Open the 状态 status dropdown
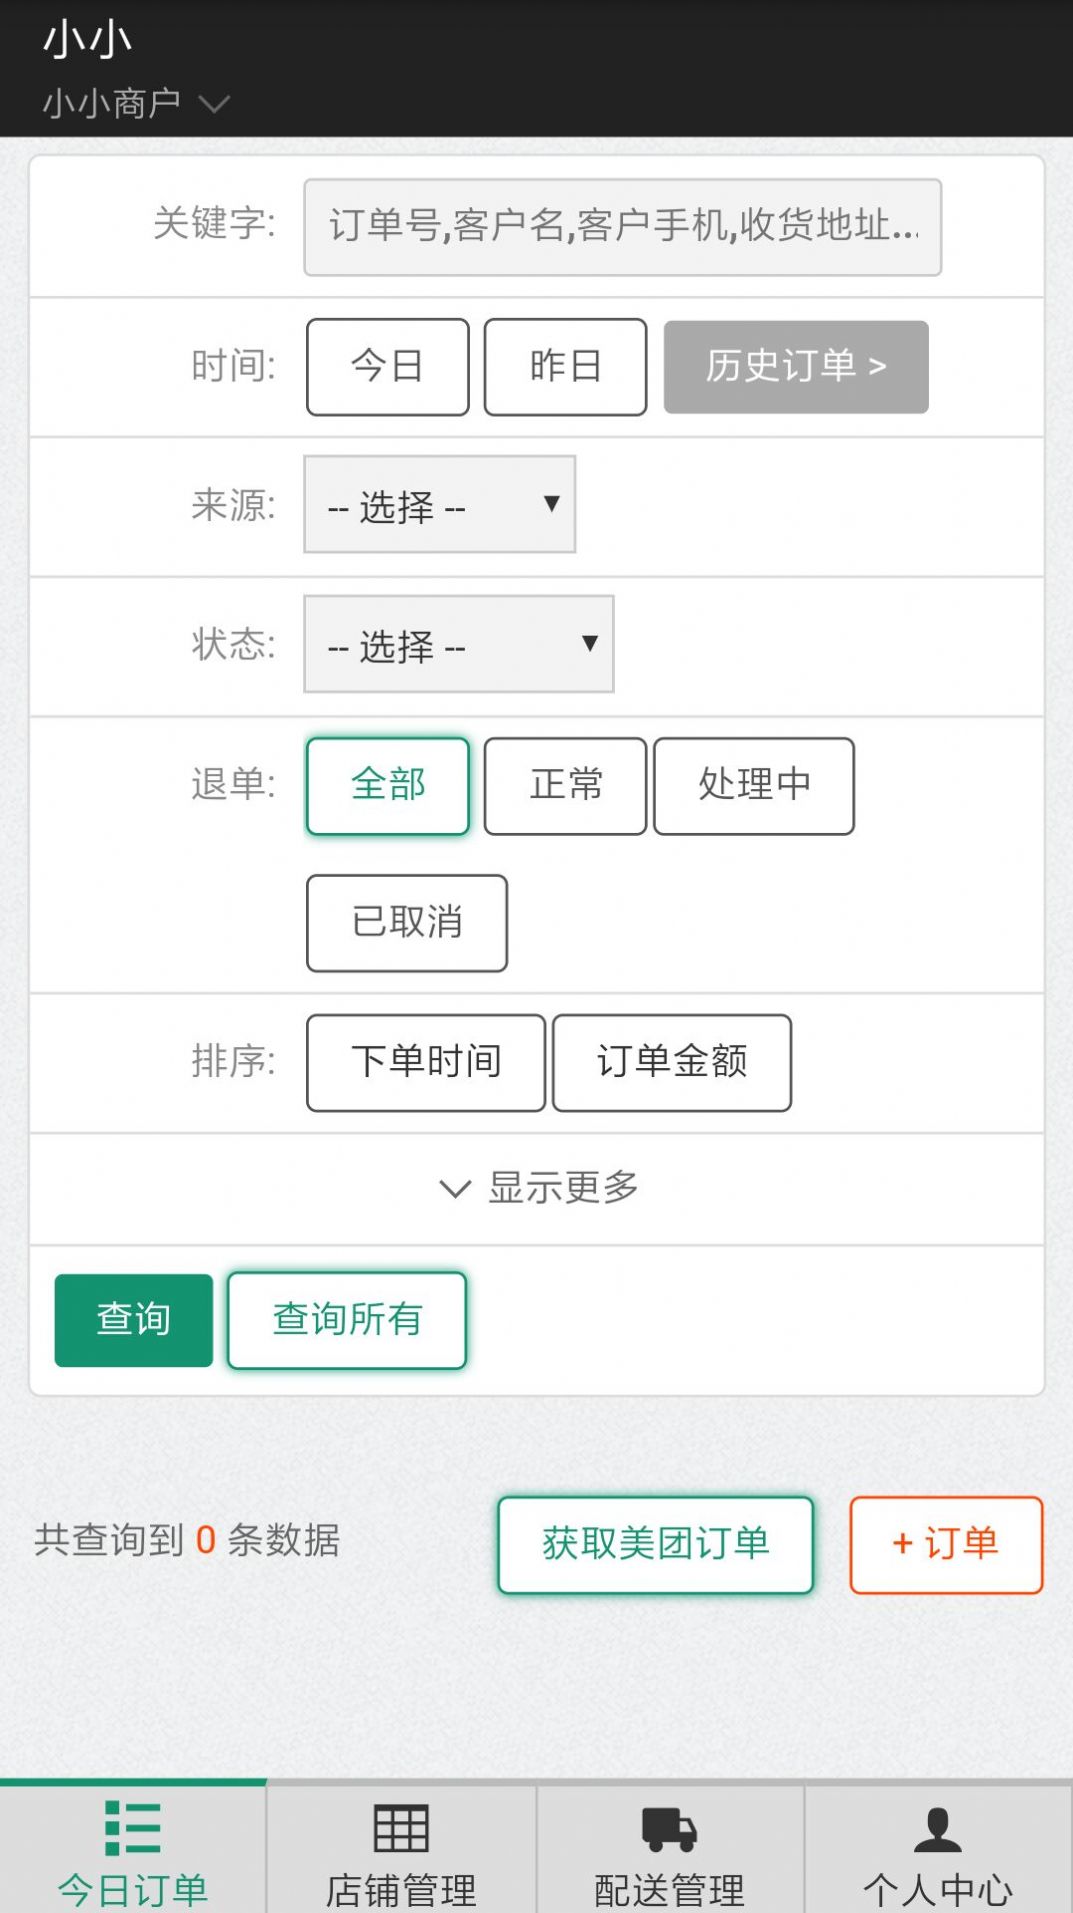Screen dimensions: 1073x1913 coord(458,645)
